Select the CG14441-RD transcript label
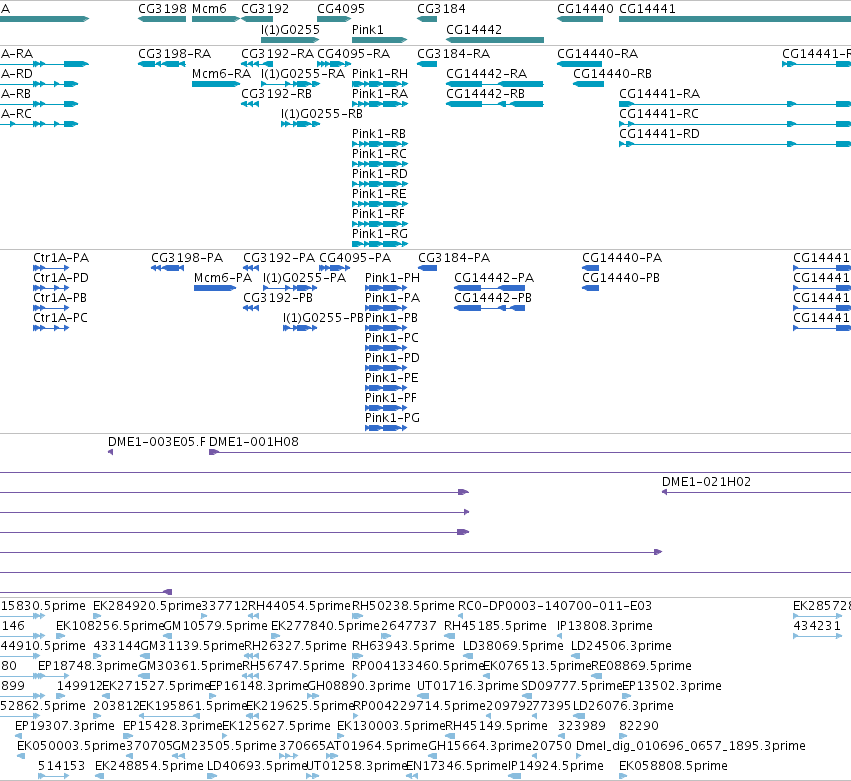The image size is (851, 781). [x=659, y=134]
